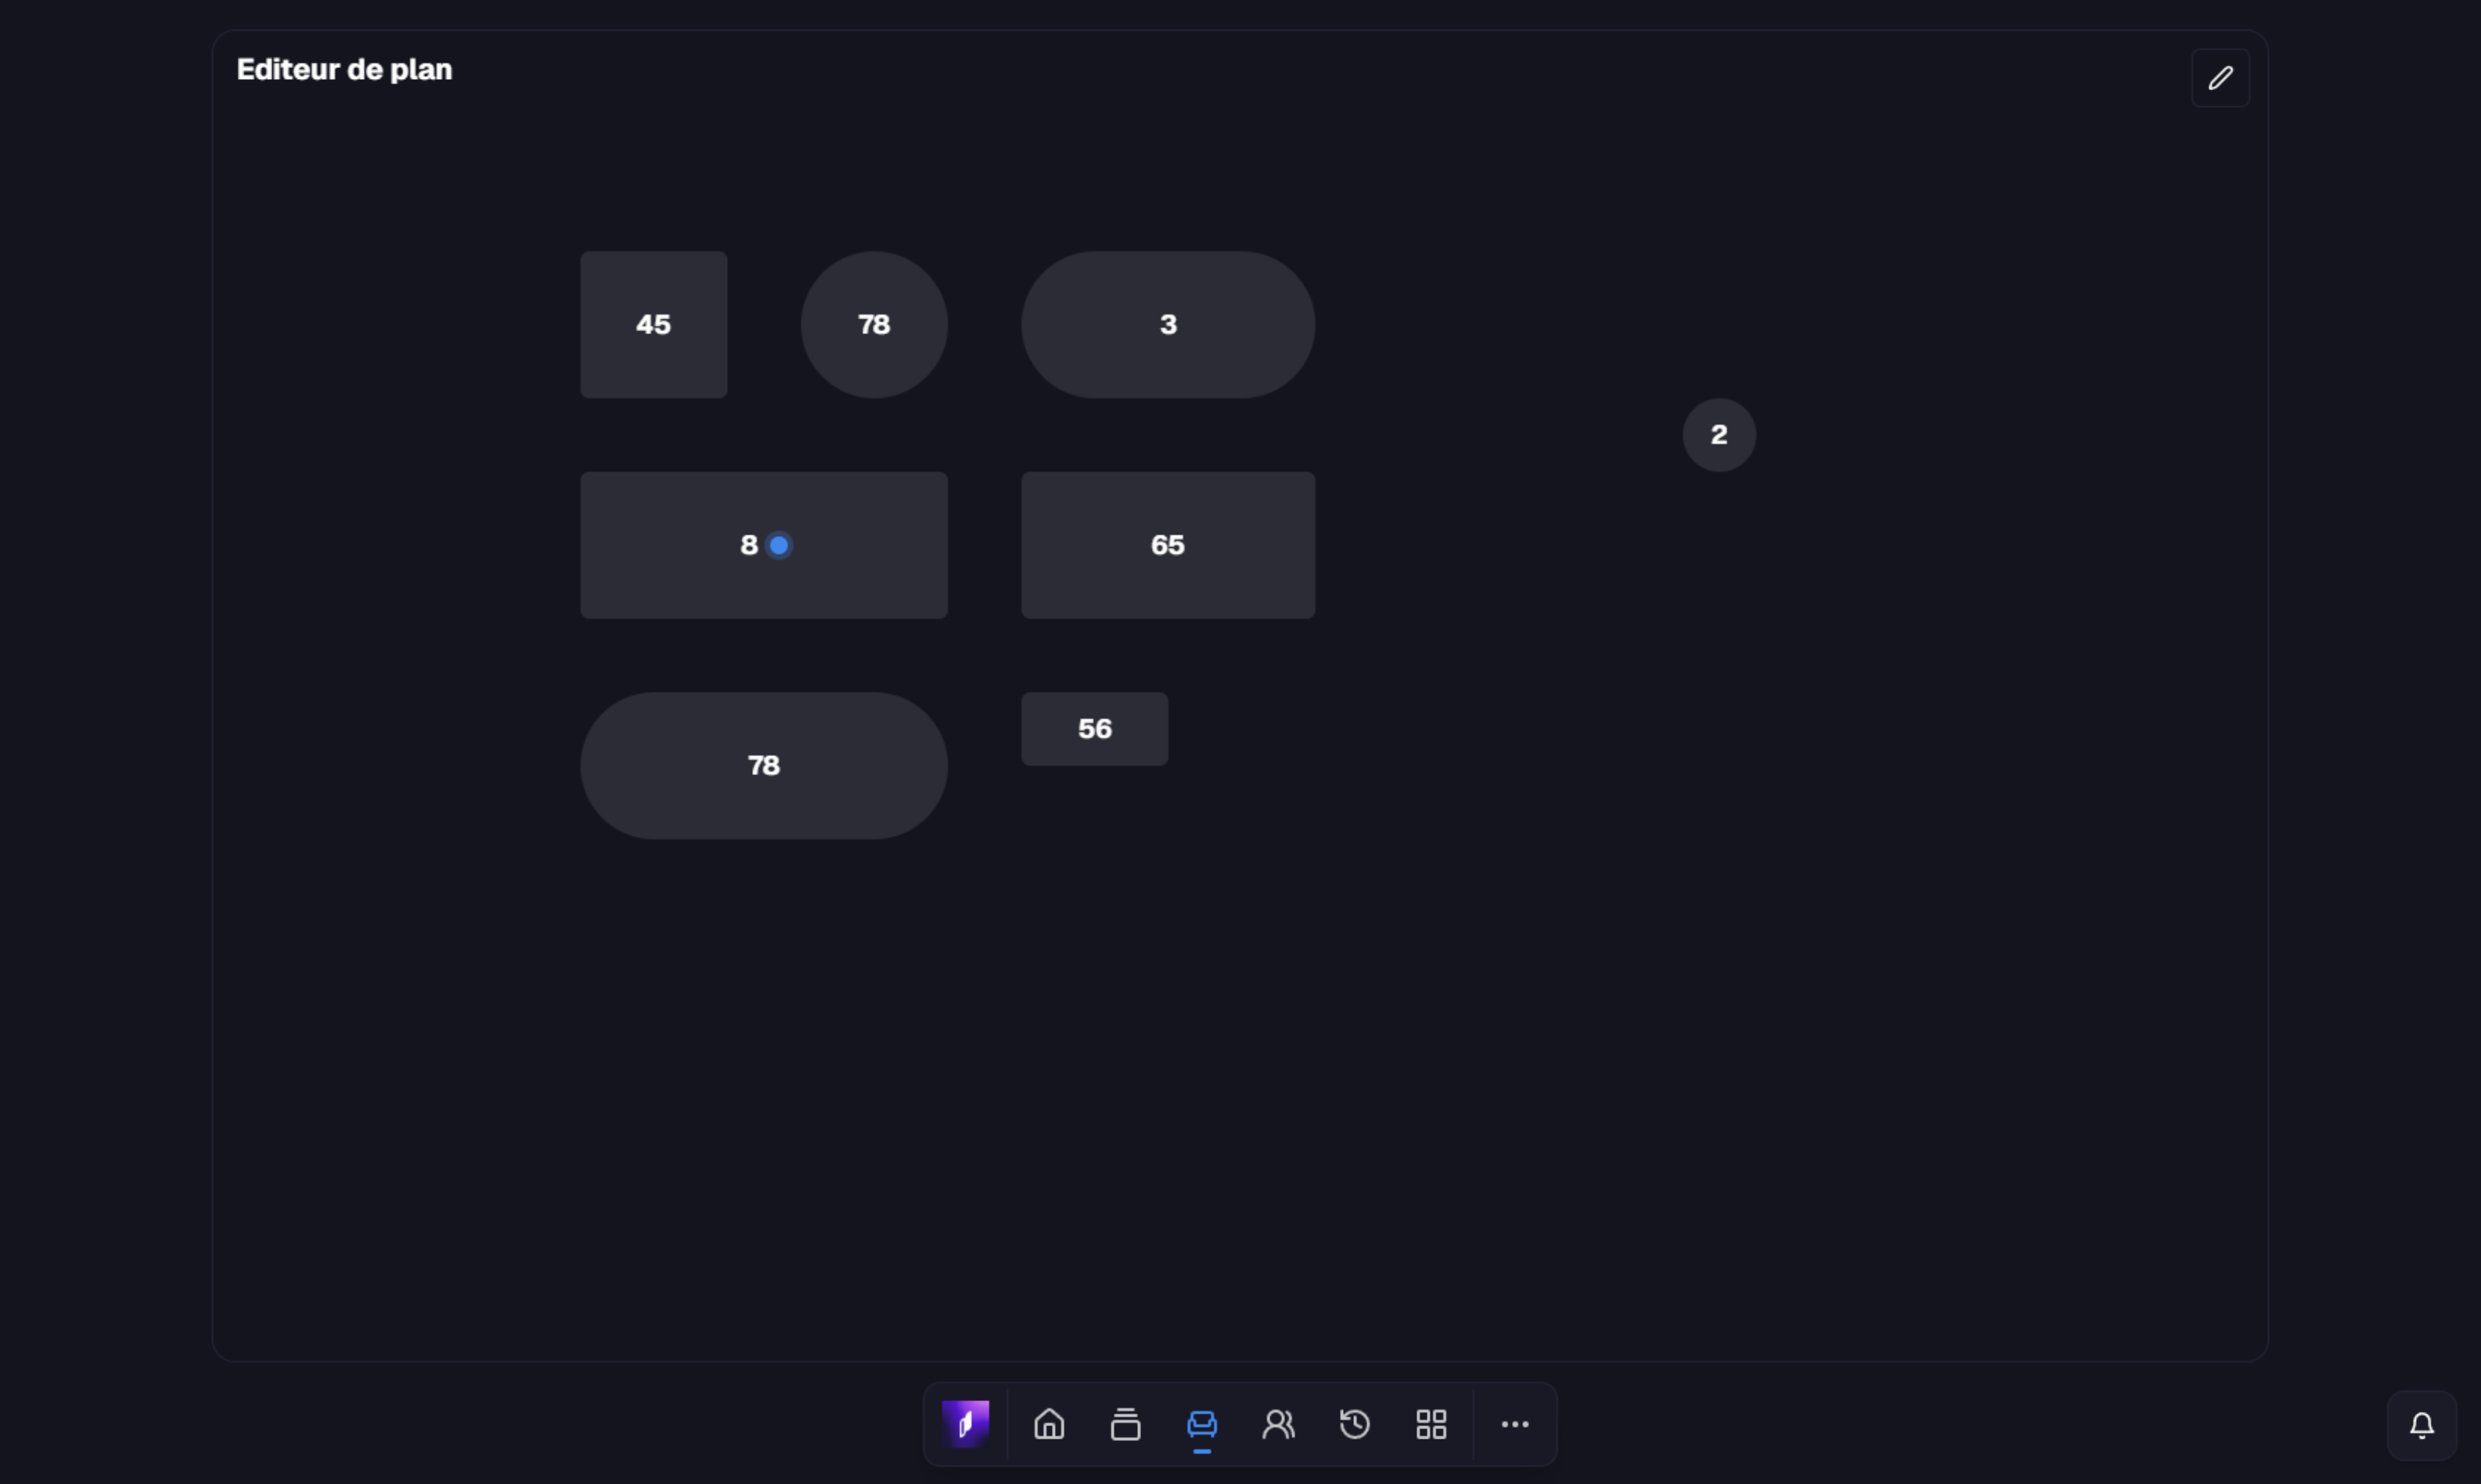Select the armchair floor plan icon
2481x1484 pixels.
[1202, 1424]
